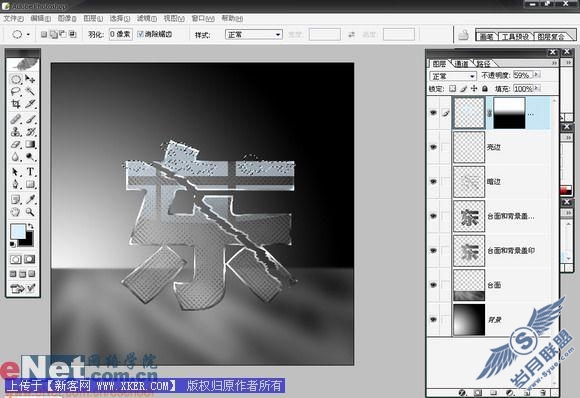580x398 pixels.
Task: Click the opacity value 59% field
Action: pos(523,75)
